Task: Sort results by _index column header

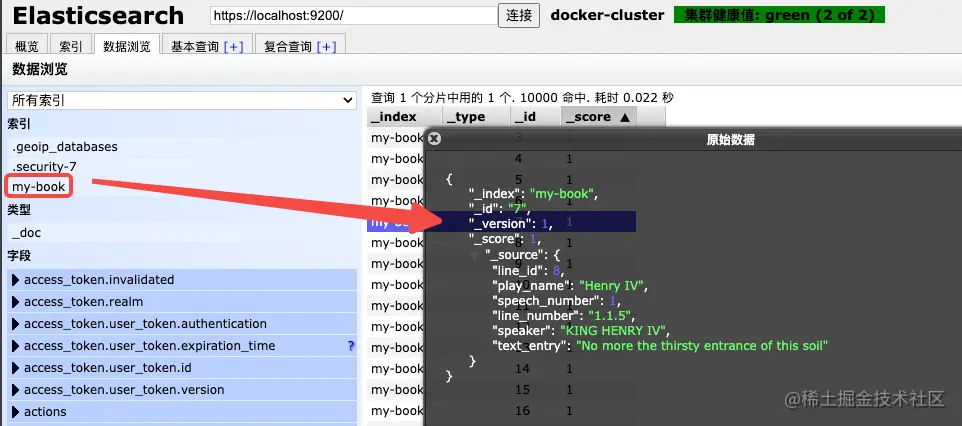Action: pyautogui.click(x=404, y=117)
